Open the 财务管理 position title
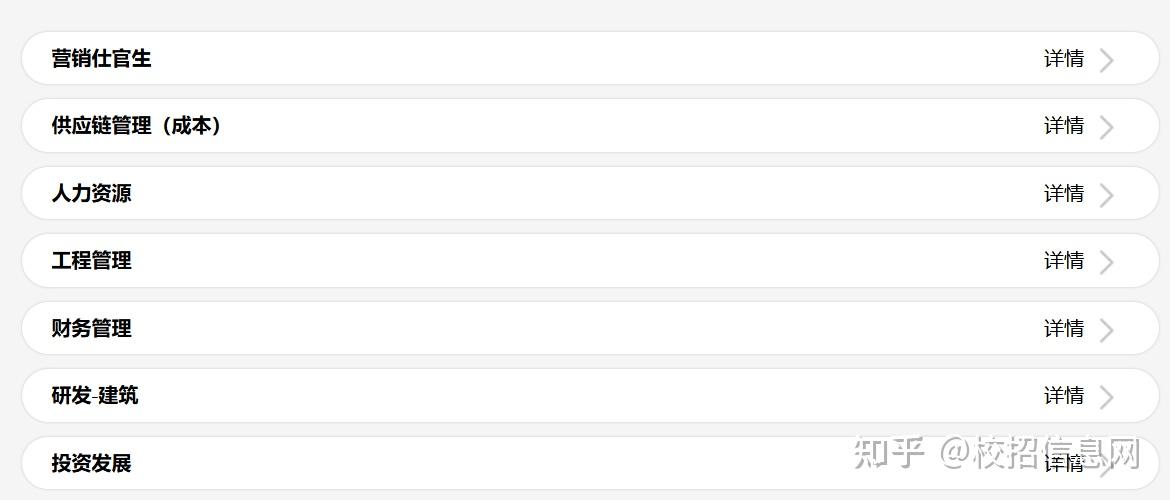1170x500 pixels. click(91, 329)
